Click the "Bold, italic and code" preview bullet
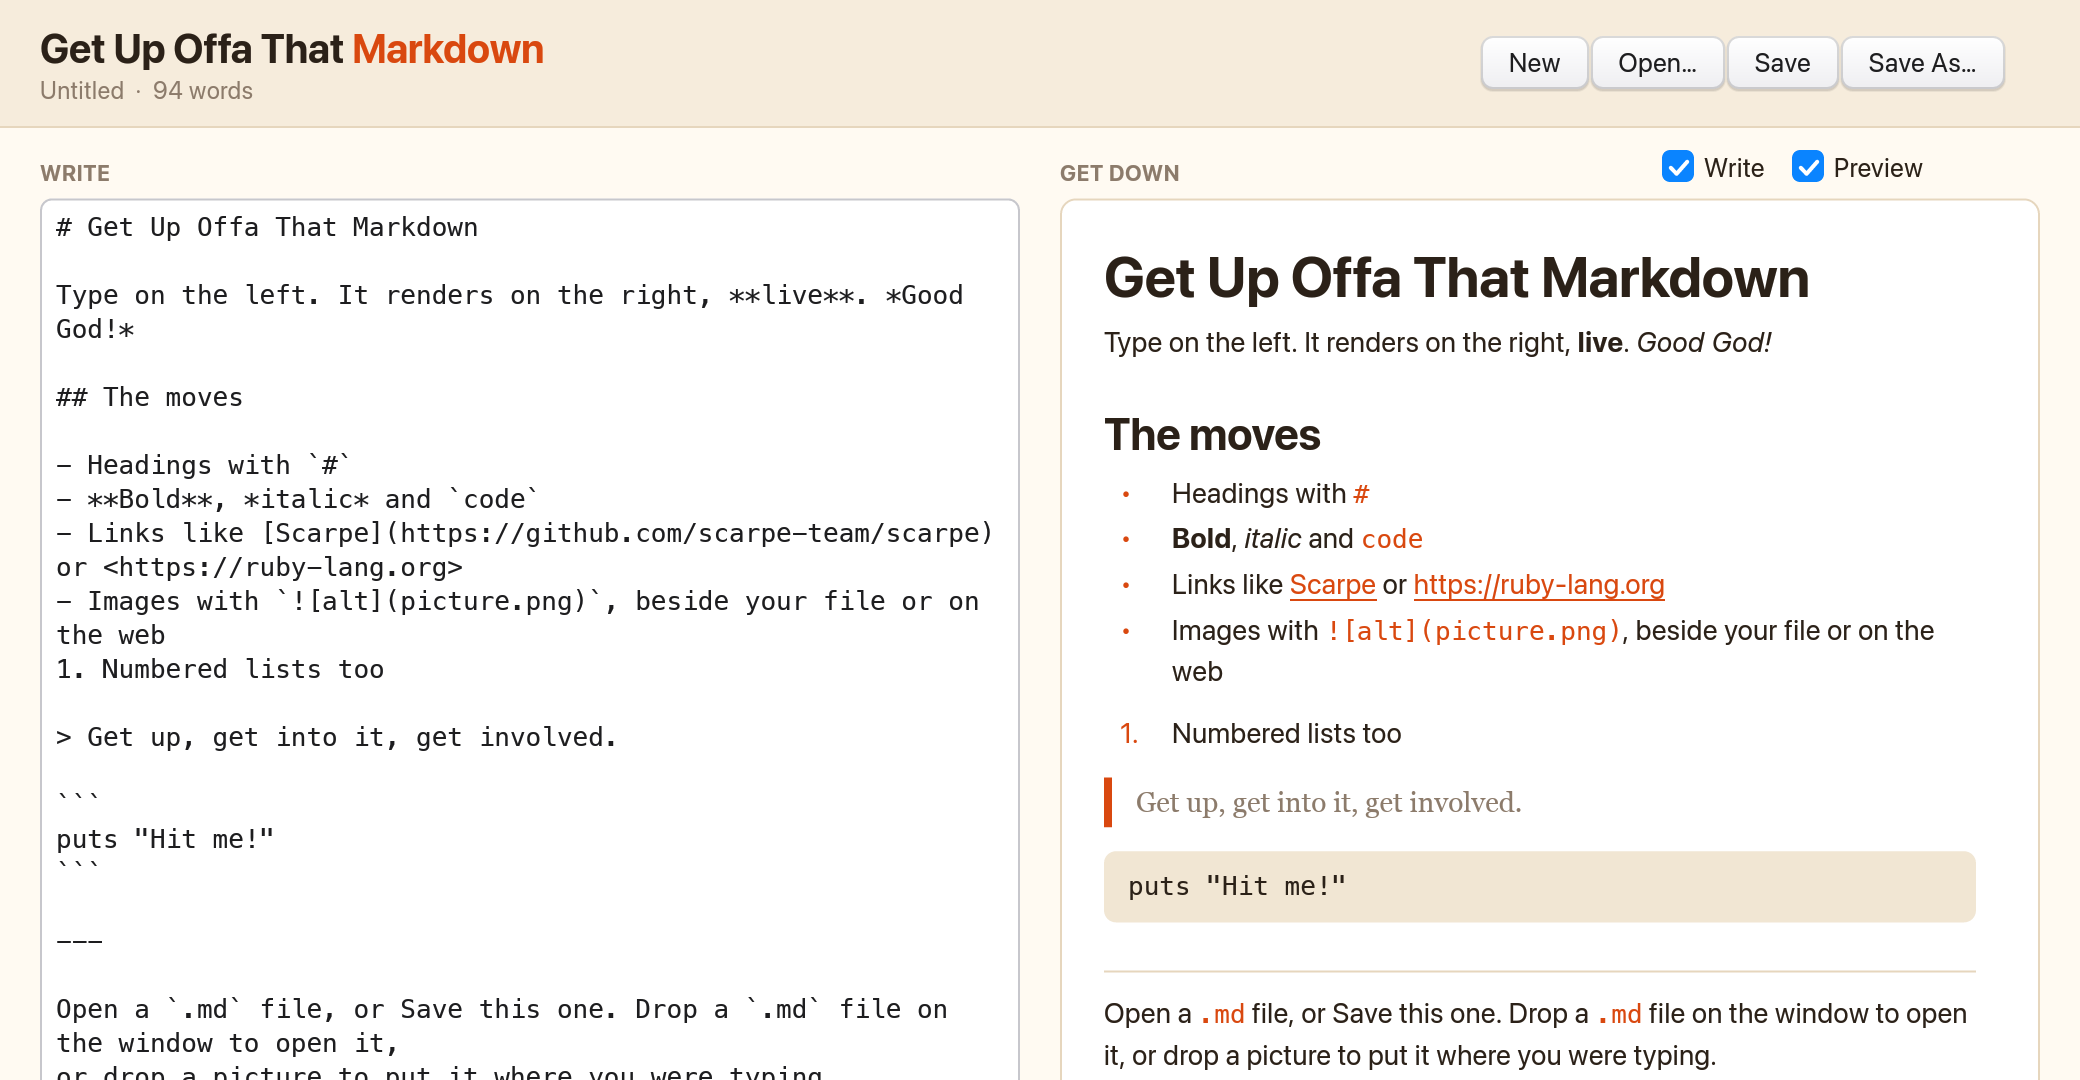 [1297, 539]
